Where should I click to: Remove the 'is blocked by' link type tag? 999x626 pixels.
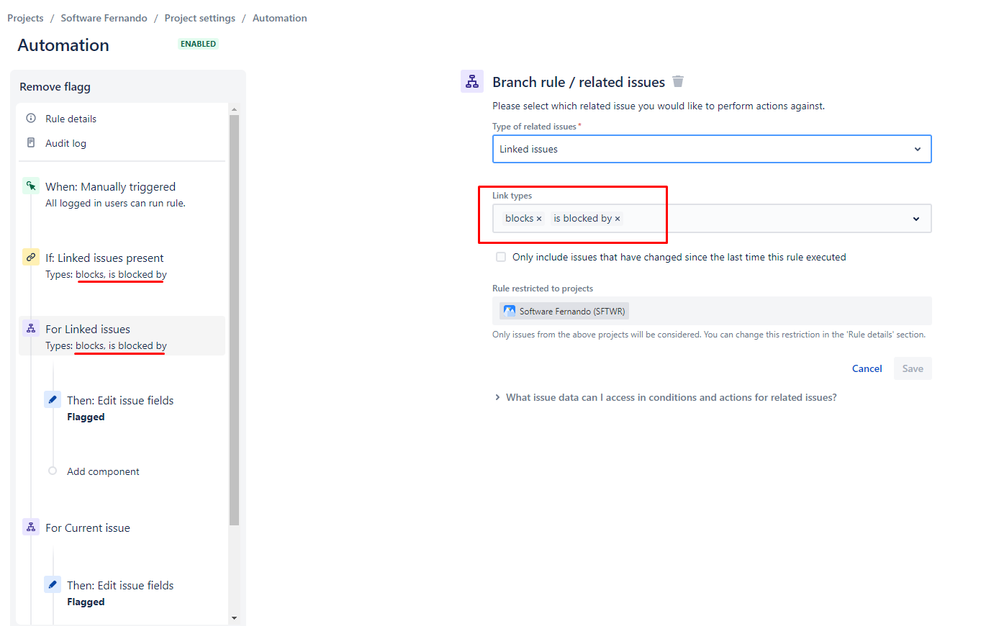pyautogui.click(x=617, y=218)
